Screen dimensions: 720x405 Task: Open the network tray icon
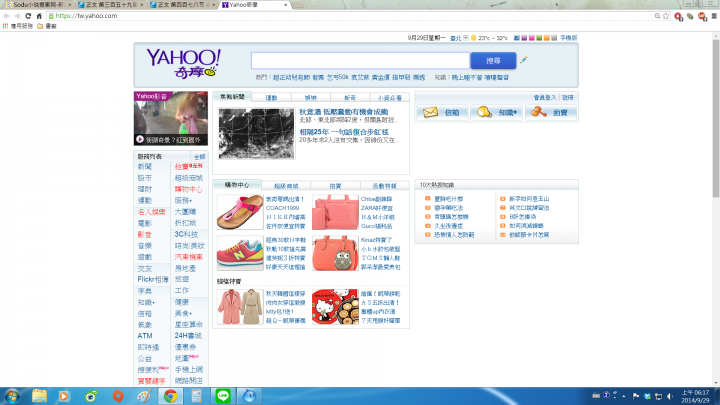click(x=658, y=396)
